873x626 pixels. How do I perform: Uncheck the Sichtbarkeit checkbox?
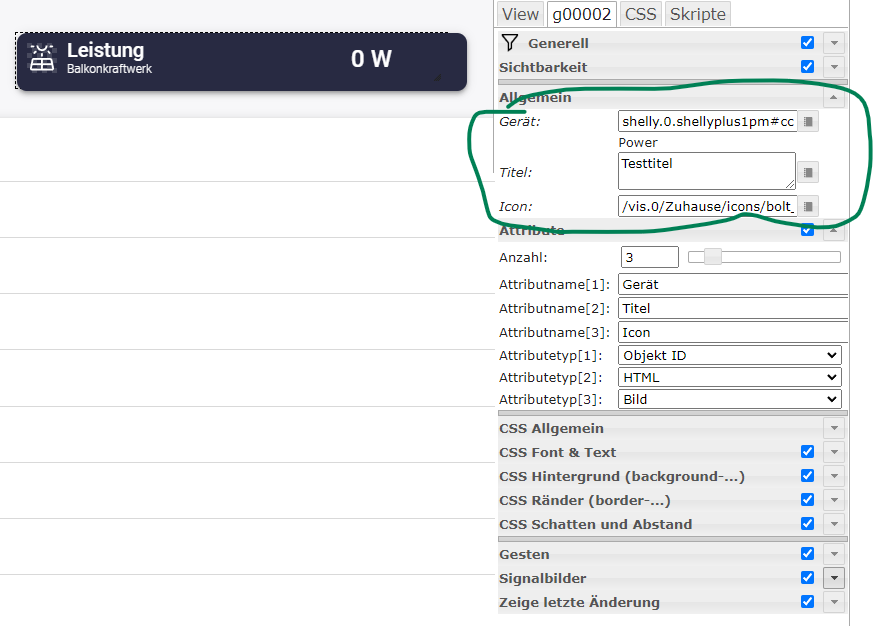pos(807,67)
